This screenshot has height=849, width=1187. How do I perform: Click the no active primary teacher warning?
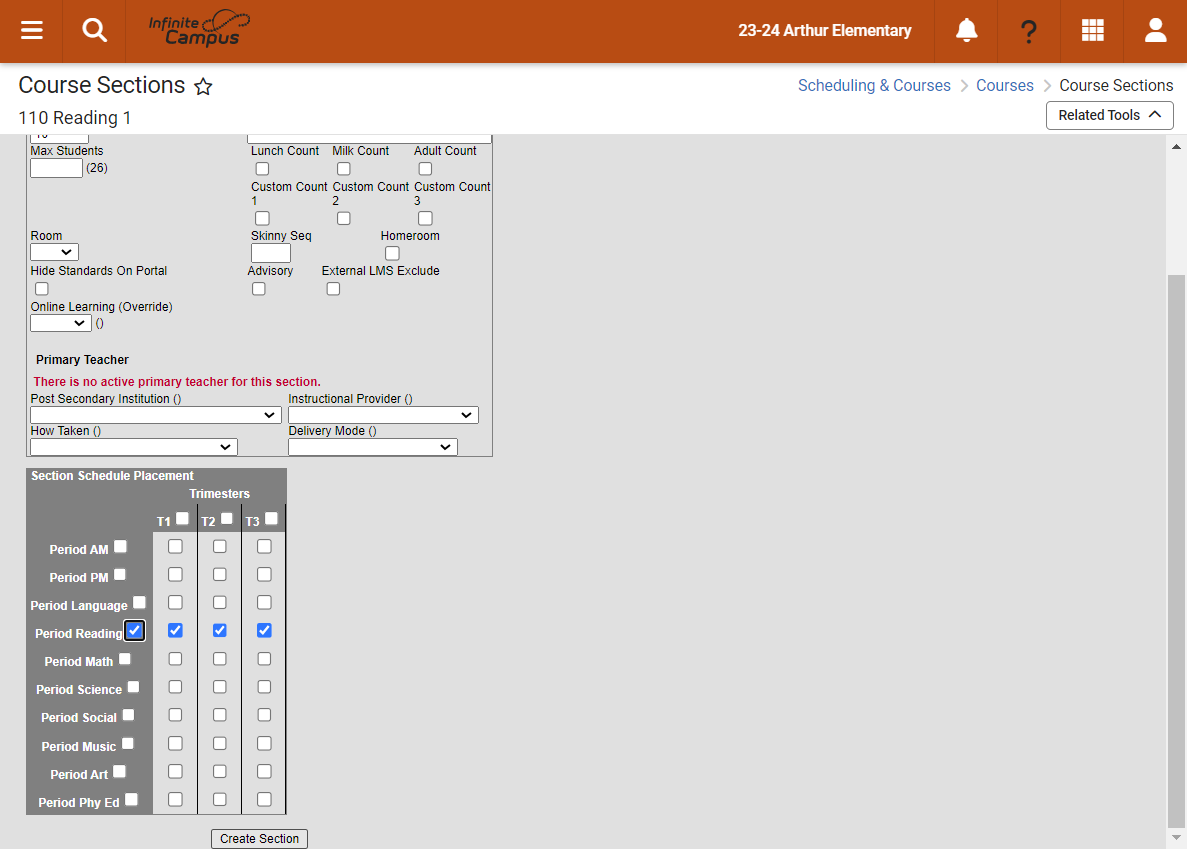[x=177, y=381]
